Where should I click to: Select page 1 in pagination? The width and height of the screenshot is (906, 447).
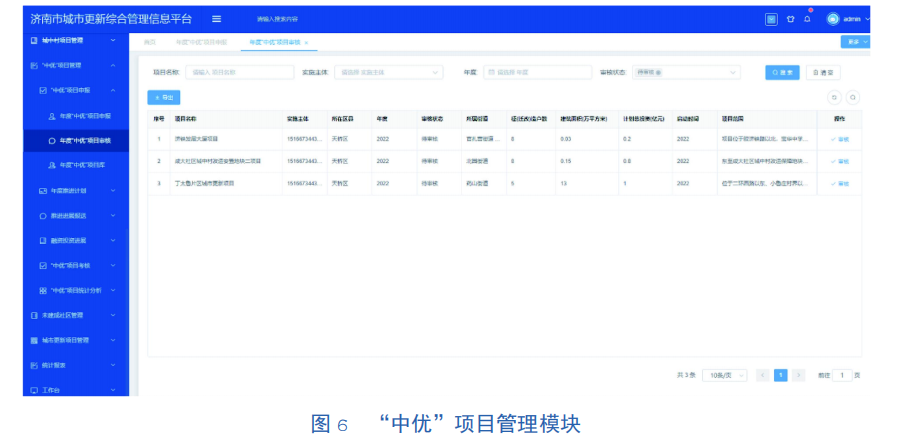pyautogui.click(x=781, y=375)
